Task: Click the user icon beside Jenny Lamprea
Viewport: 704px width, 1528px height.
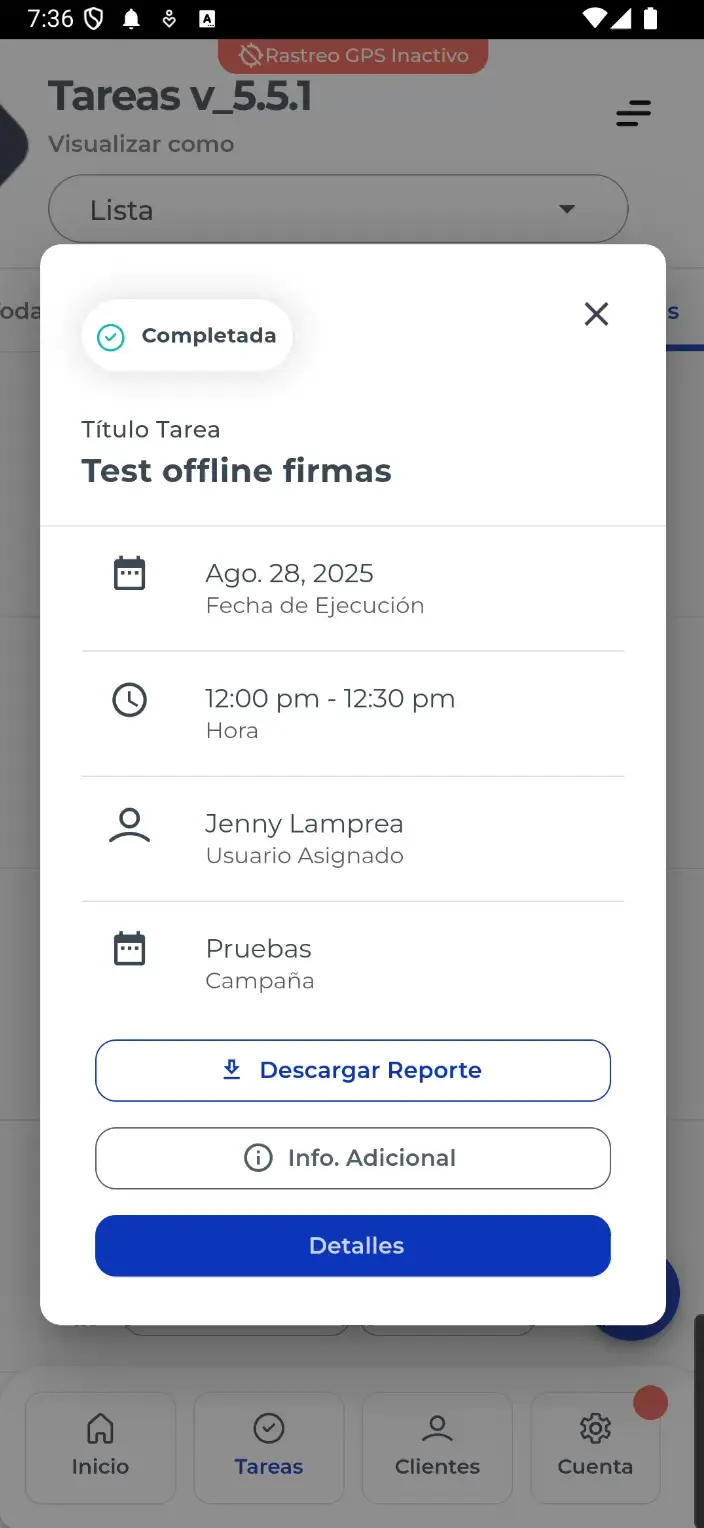Action: click(129, 826)
